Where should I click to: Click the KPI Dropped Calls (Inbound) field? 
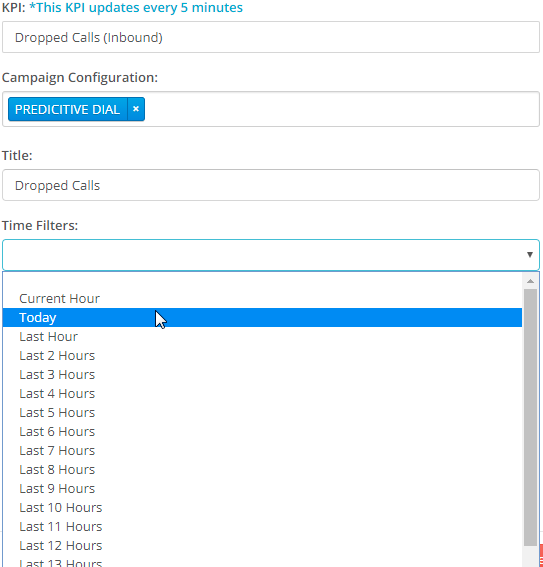click(x=271, y=37)
